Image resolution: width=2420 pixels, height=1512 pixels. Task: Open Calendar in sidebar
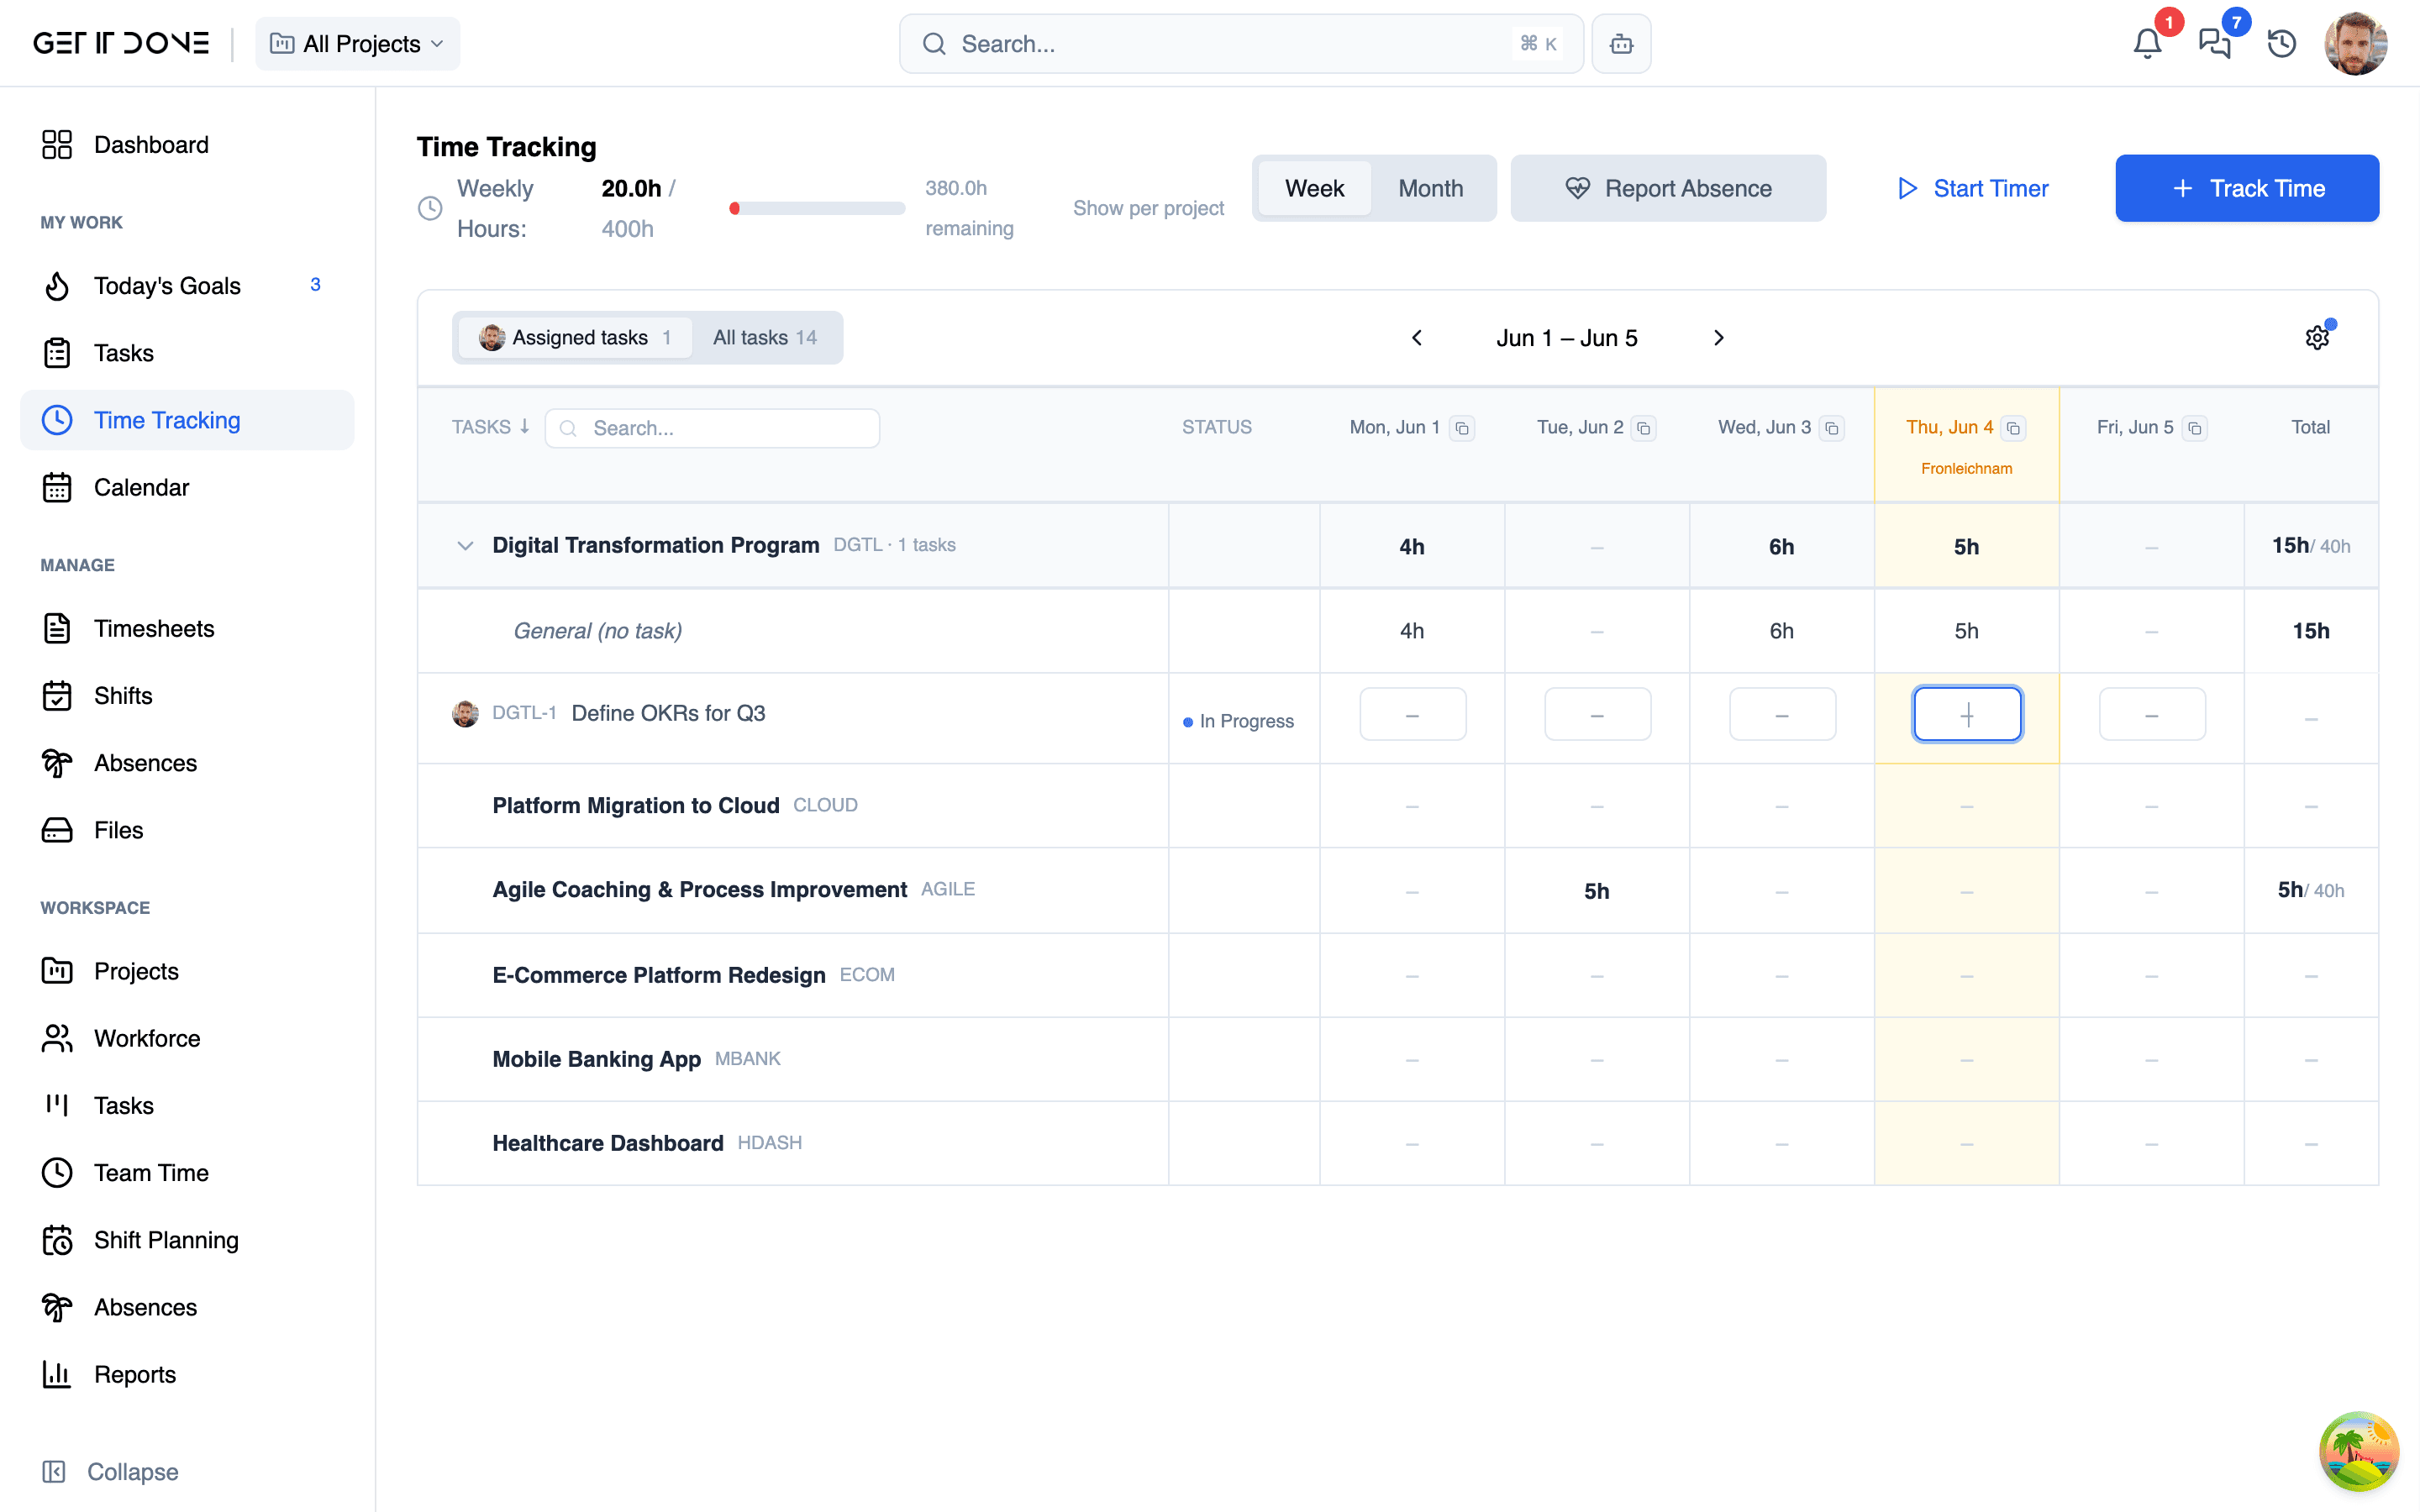187,487
